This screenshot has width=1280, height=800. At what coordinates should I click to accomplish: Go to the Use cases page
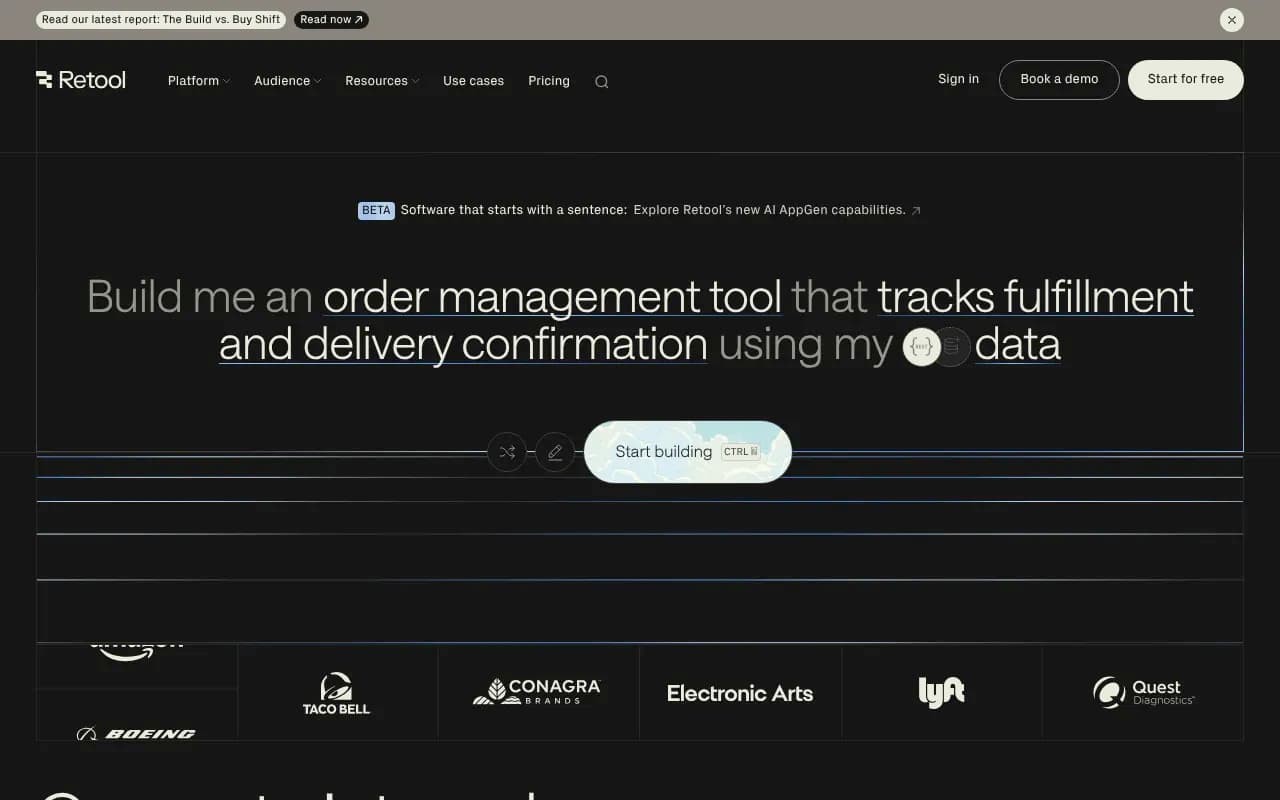tap(473, 81)
